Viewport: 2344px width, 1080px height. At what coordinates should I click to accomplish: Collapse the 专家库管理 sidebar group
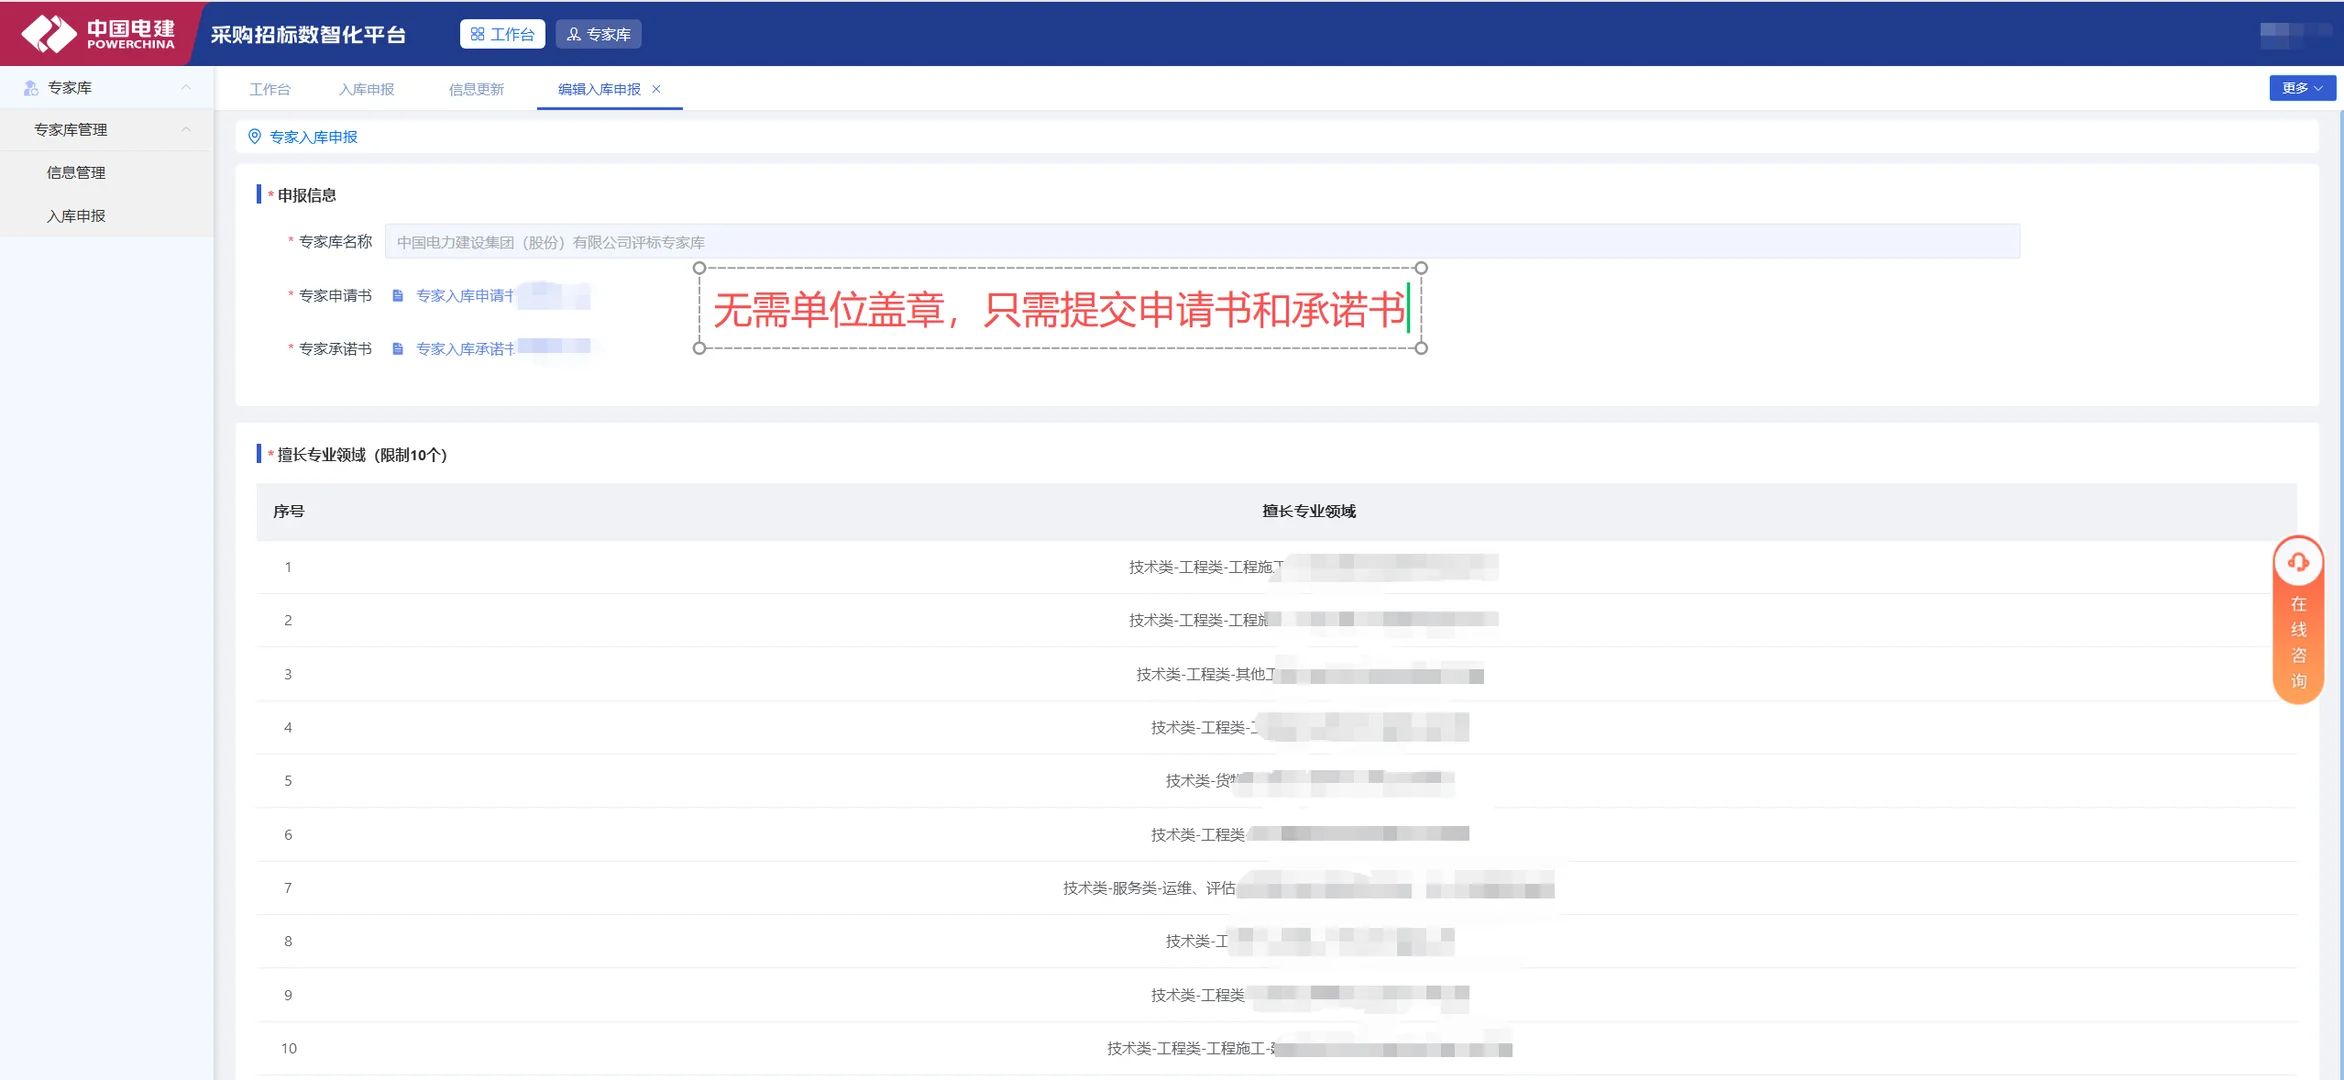tap(185, 129)
